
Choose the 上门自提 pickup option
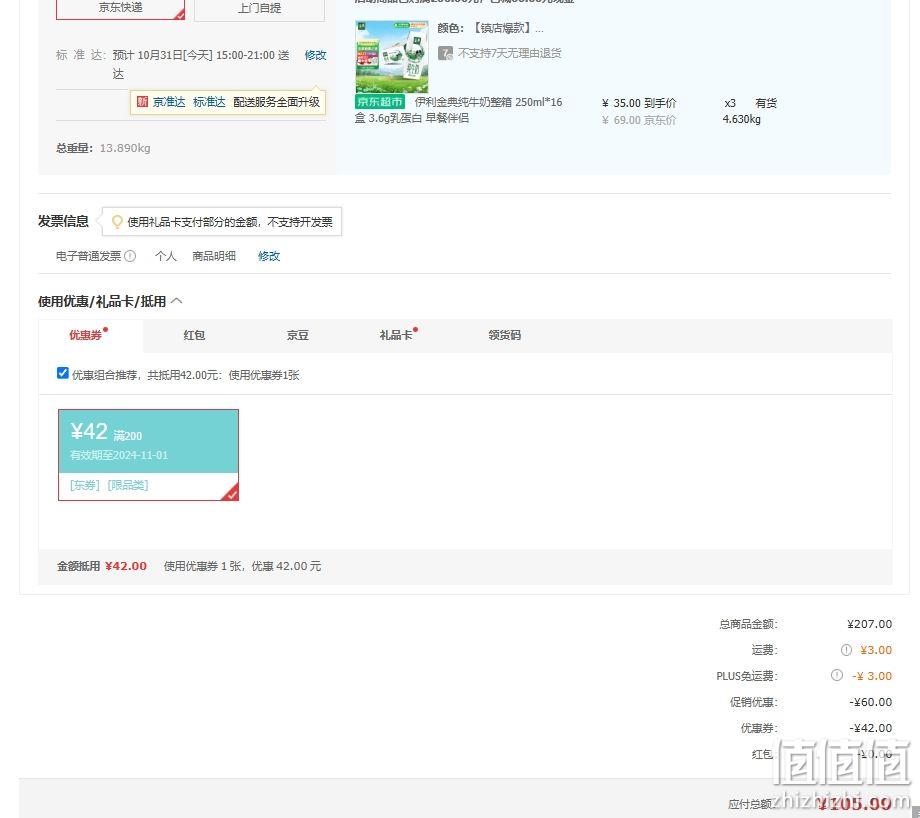coord(259,8)
